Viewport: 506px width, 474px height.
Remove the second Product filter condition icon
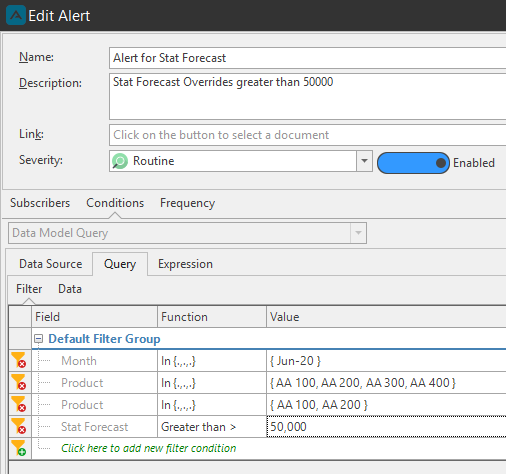point(19,404)
